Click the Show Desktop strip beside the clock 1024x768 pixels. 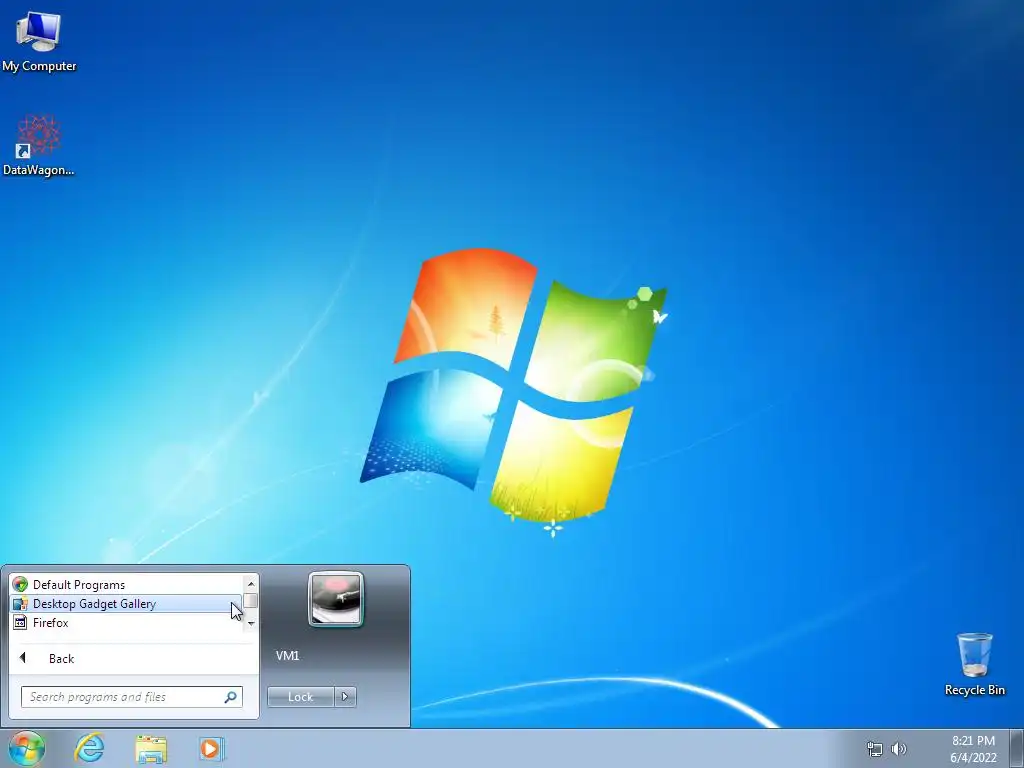point(1017,748)
